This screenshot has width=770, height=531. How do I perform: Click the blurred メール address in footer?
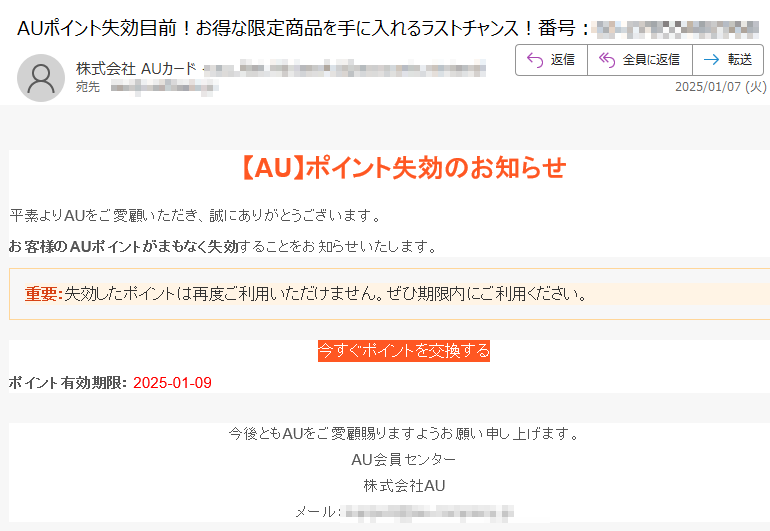coord(429,512)
